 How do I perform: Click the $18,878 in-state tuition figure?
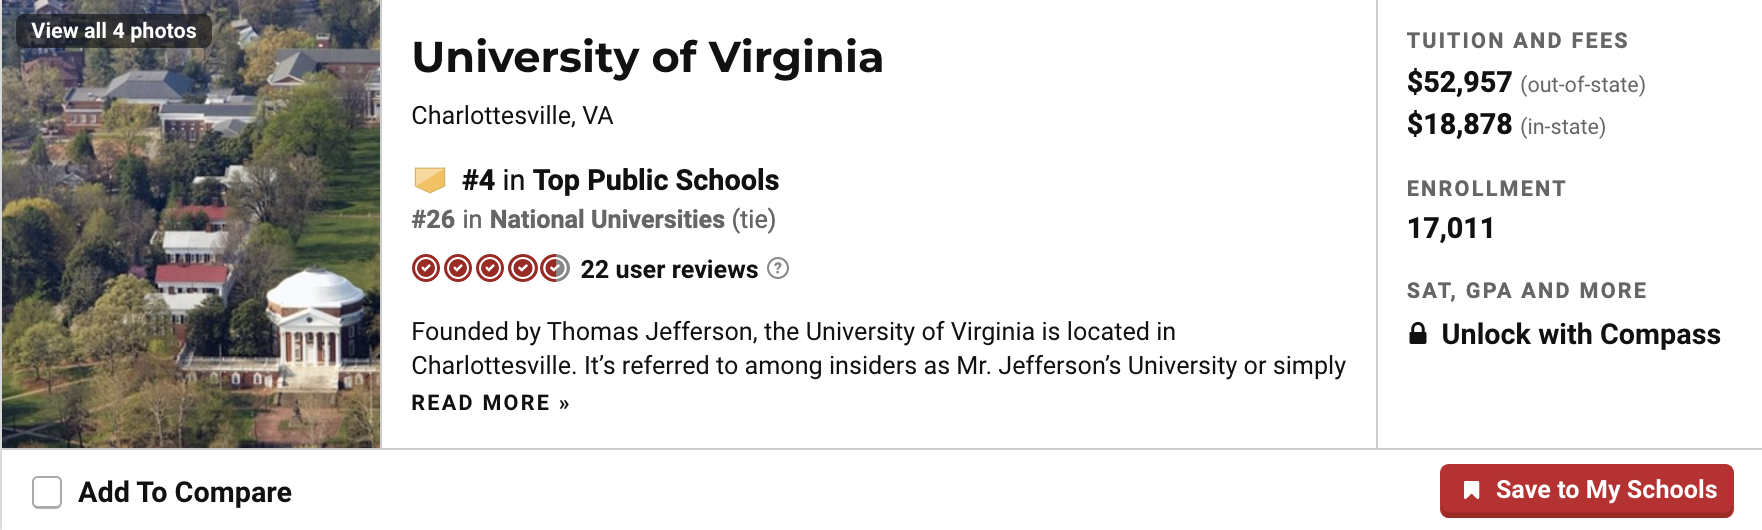pos(1459,124)
